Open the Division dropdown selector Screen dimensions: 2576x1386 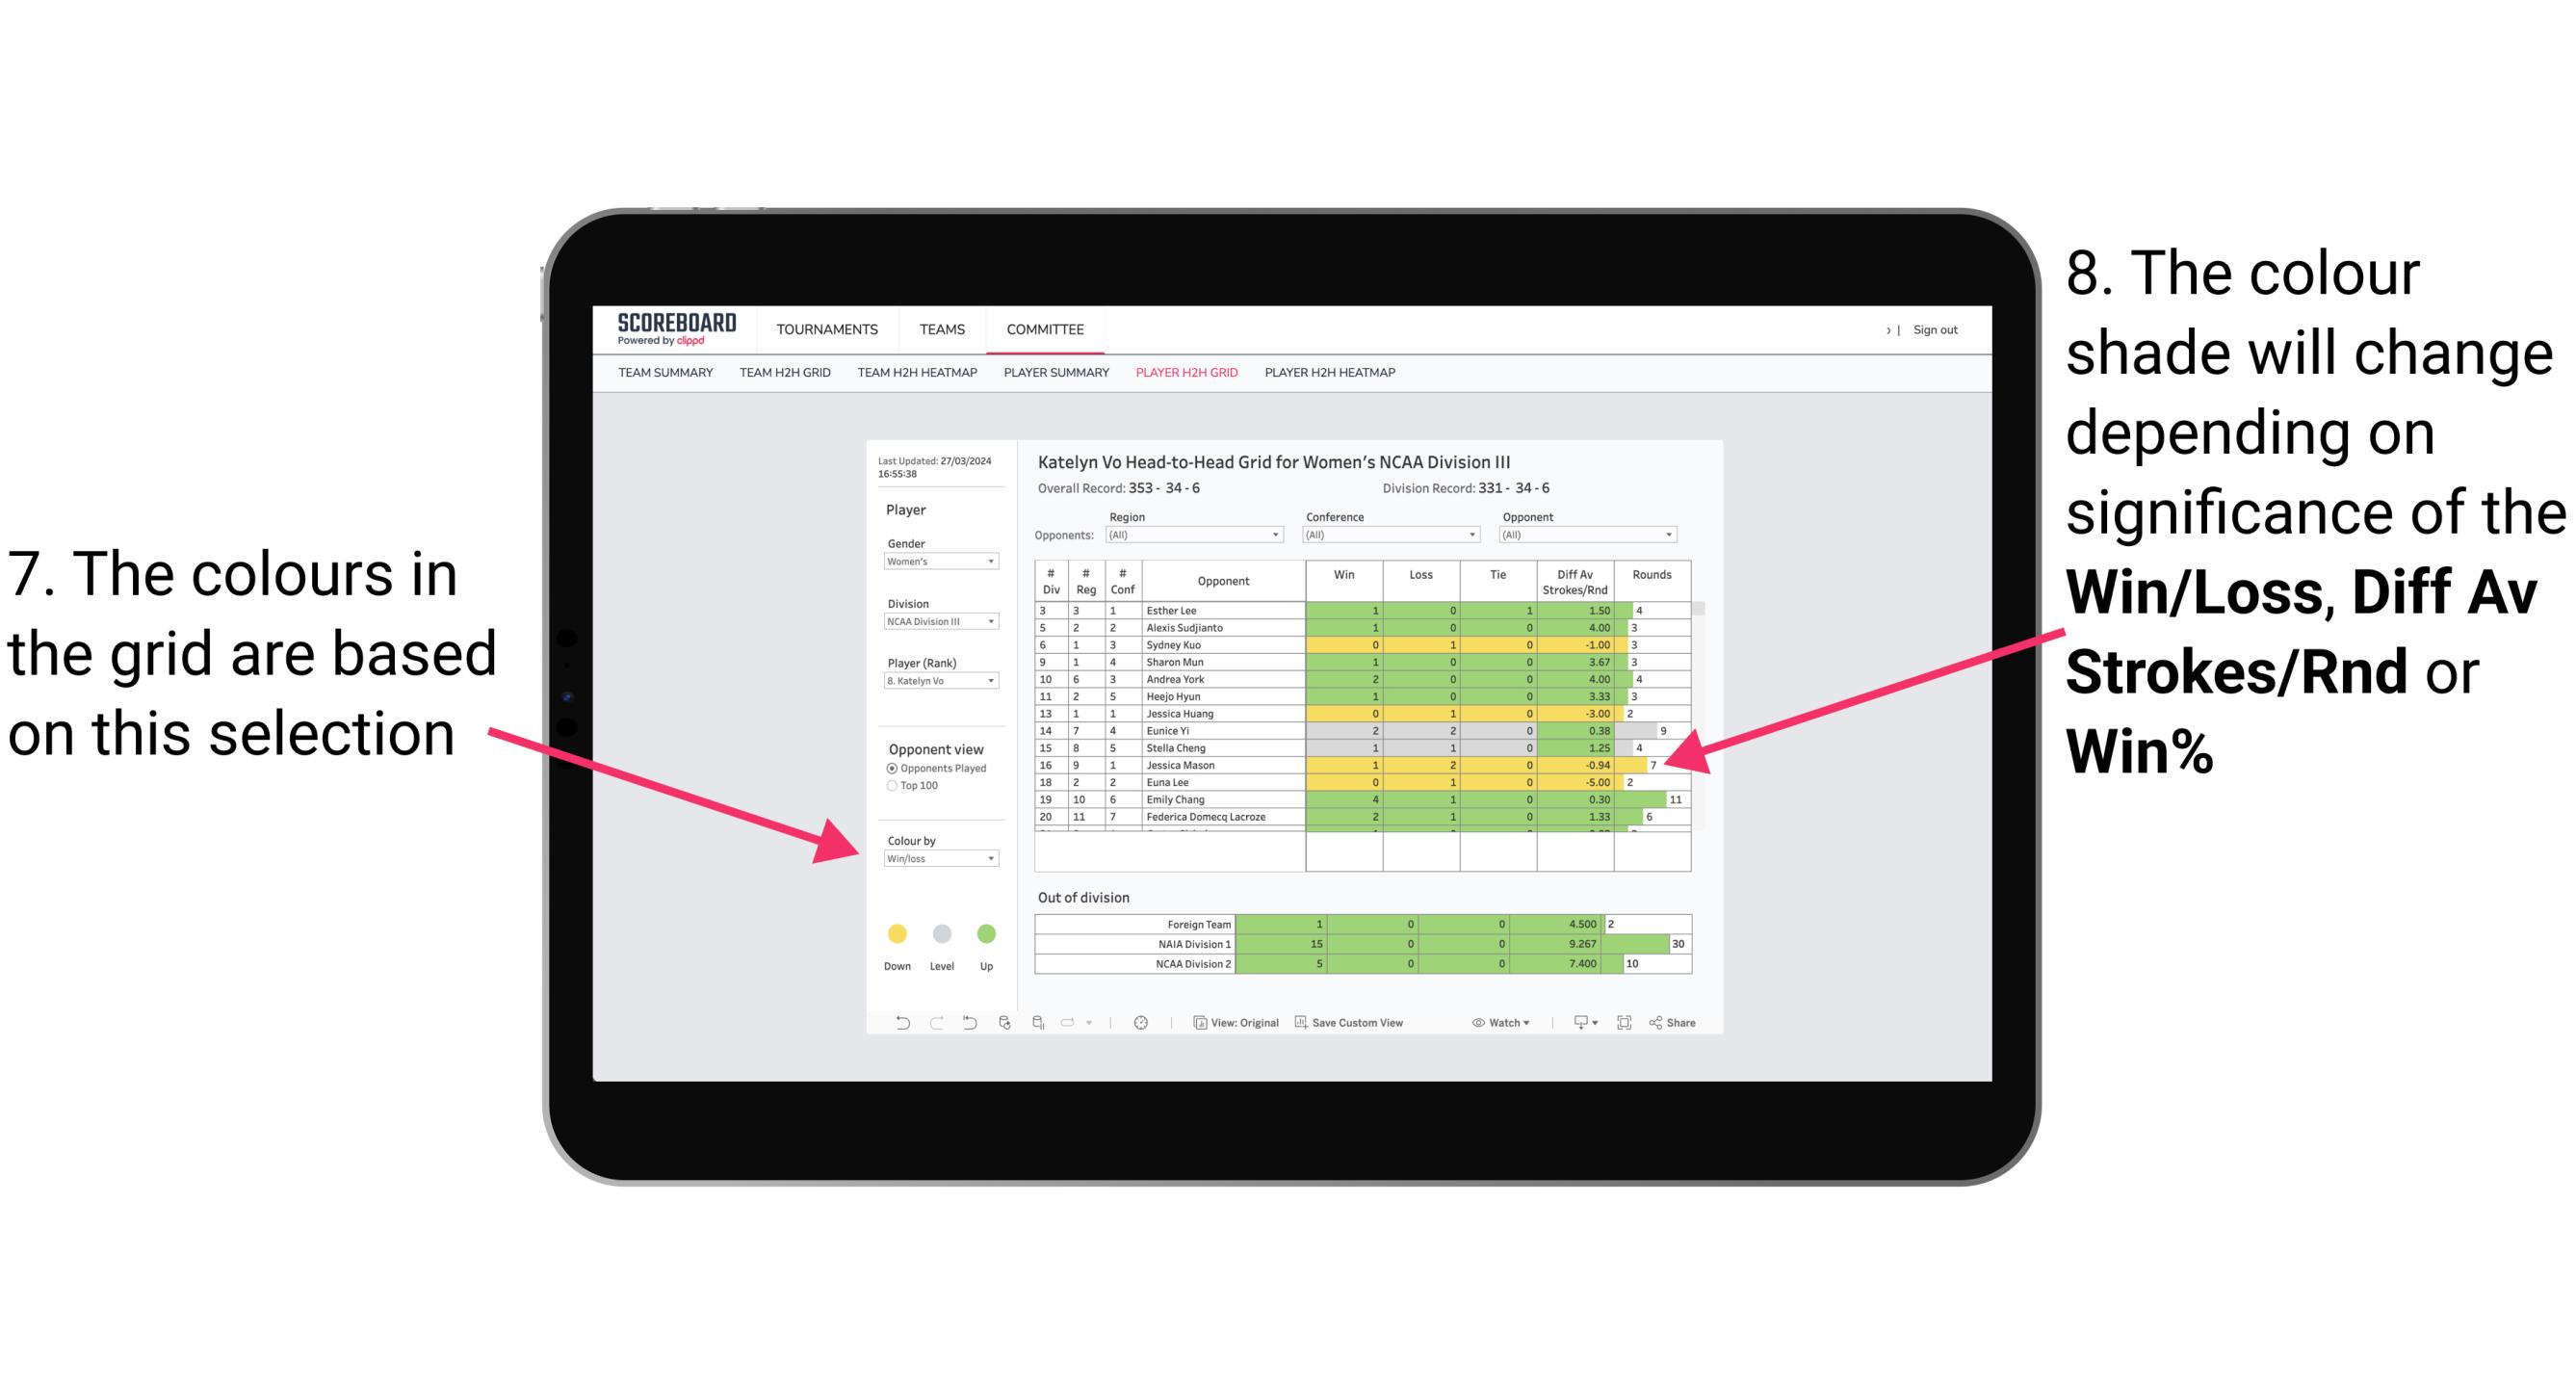point(938,621)
